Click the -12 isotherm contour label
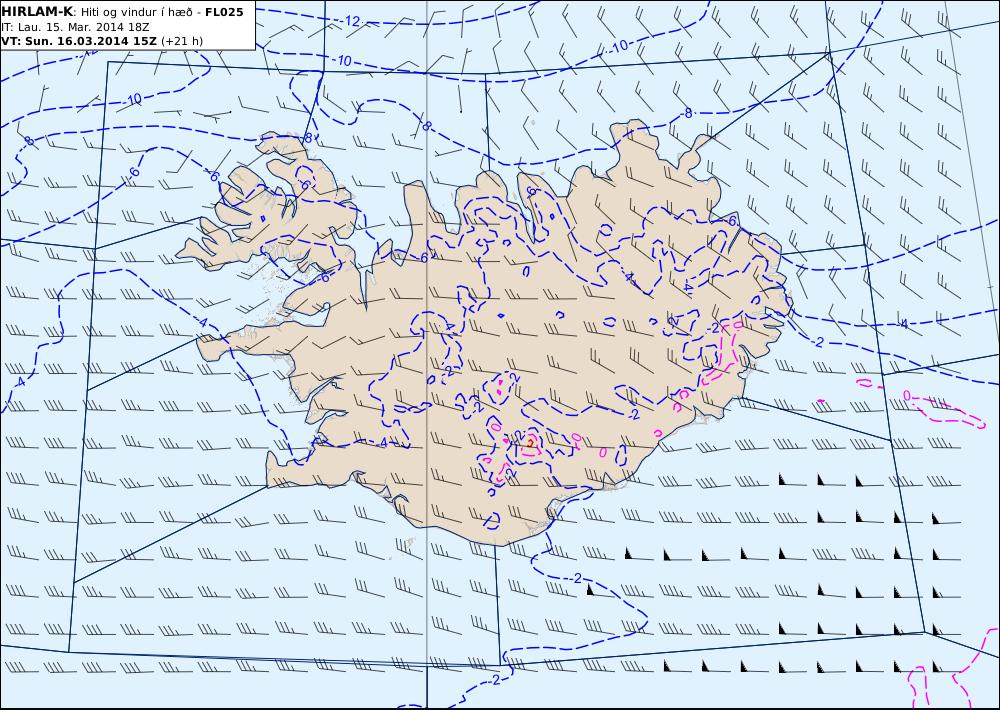Screen dimensions: 1000x710 coord(350,21)
